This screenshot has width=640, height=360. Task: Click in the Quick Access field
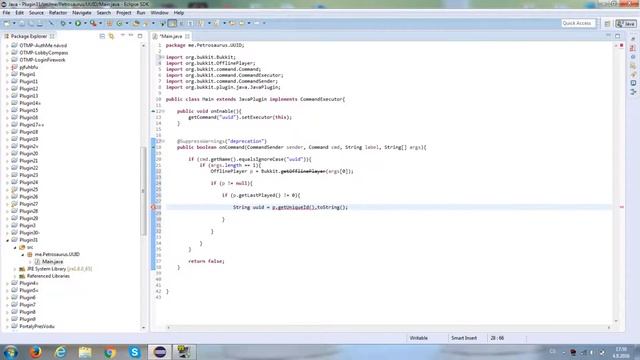tap(578, 23)
